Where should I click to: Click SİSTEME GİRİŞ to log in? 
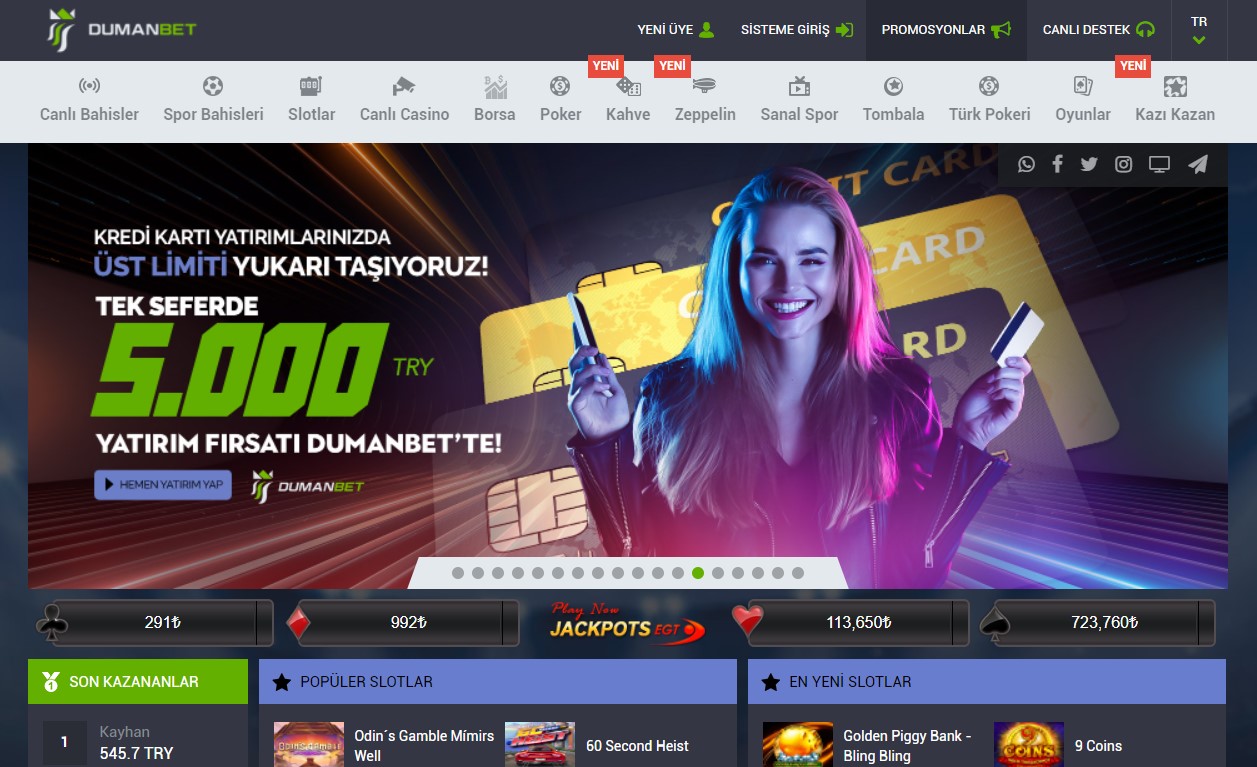click(796, 30)
